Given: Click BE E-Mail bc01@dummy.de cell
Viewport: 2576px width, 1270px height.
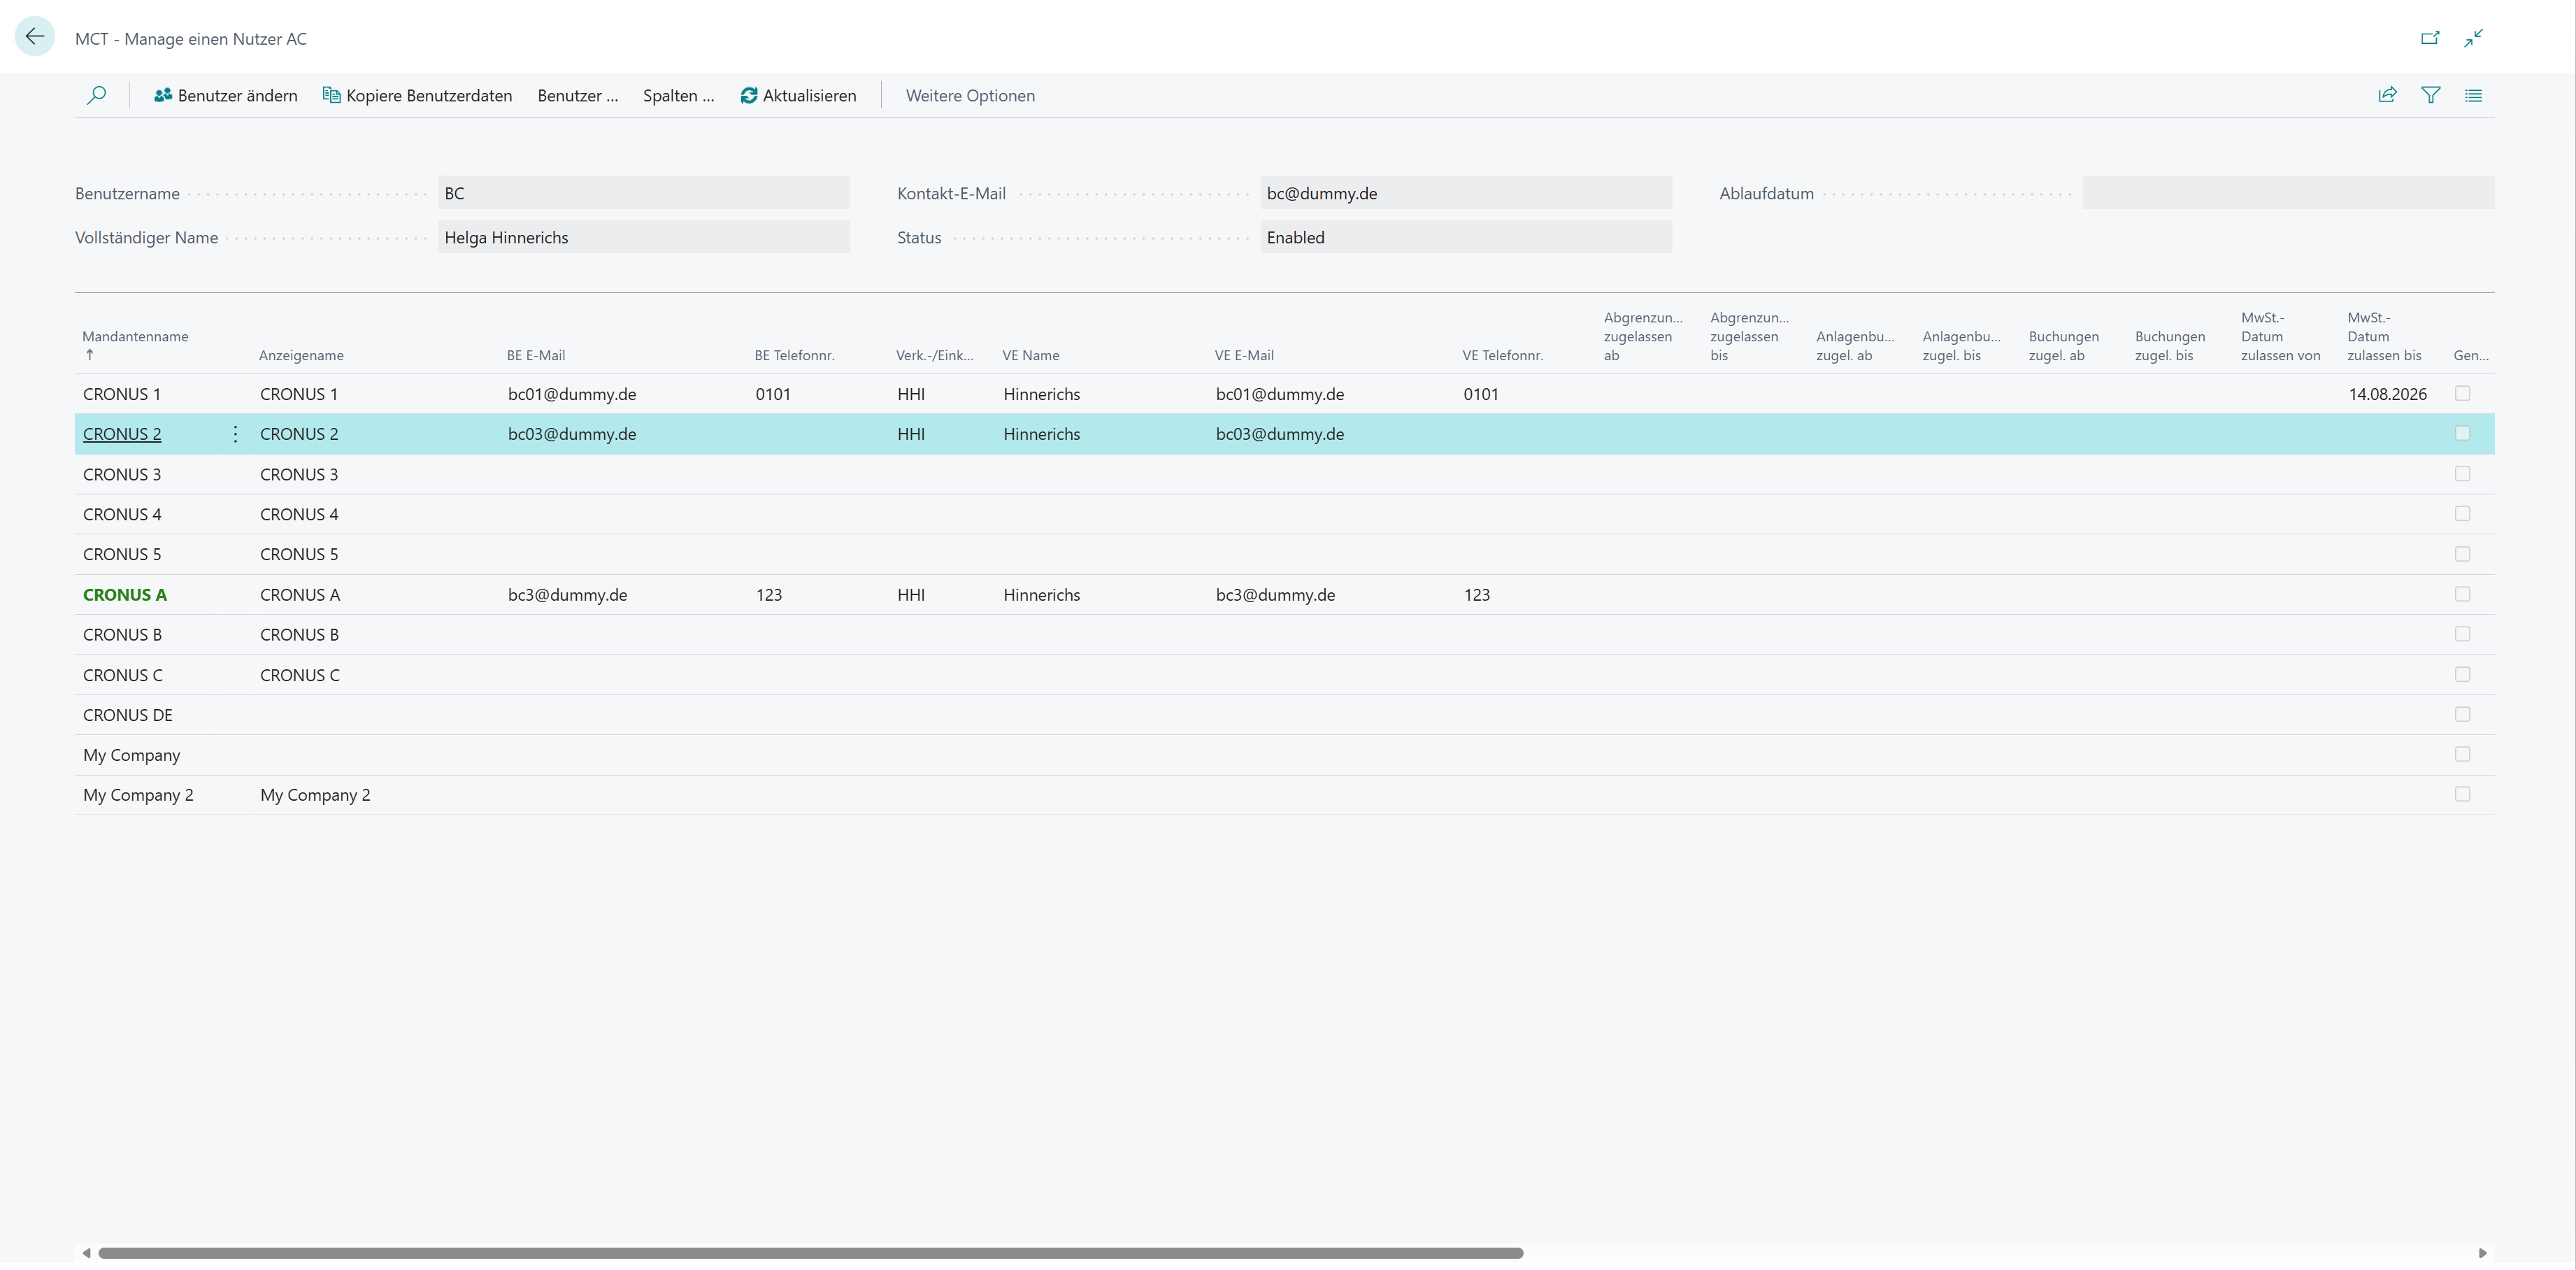Looking at the screenshot, I should coord(572,394).
